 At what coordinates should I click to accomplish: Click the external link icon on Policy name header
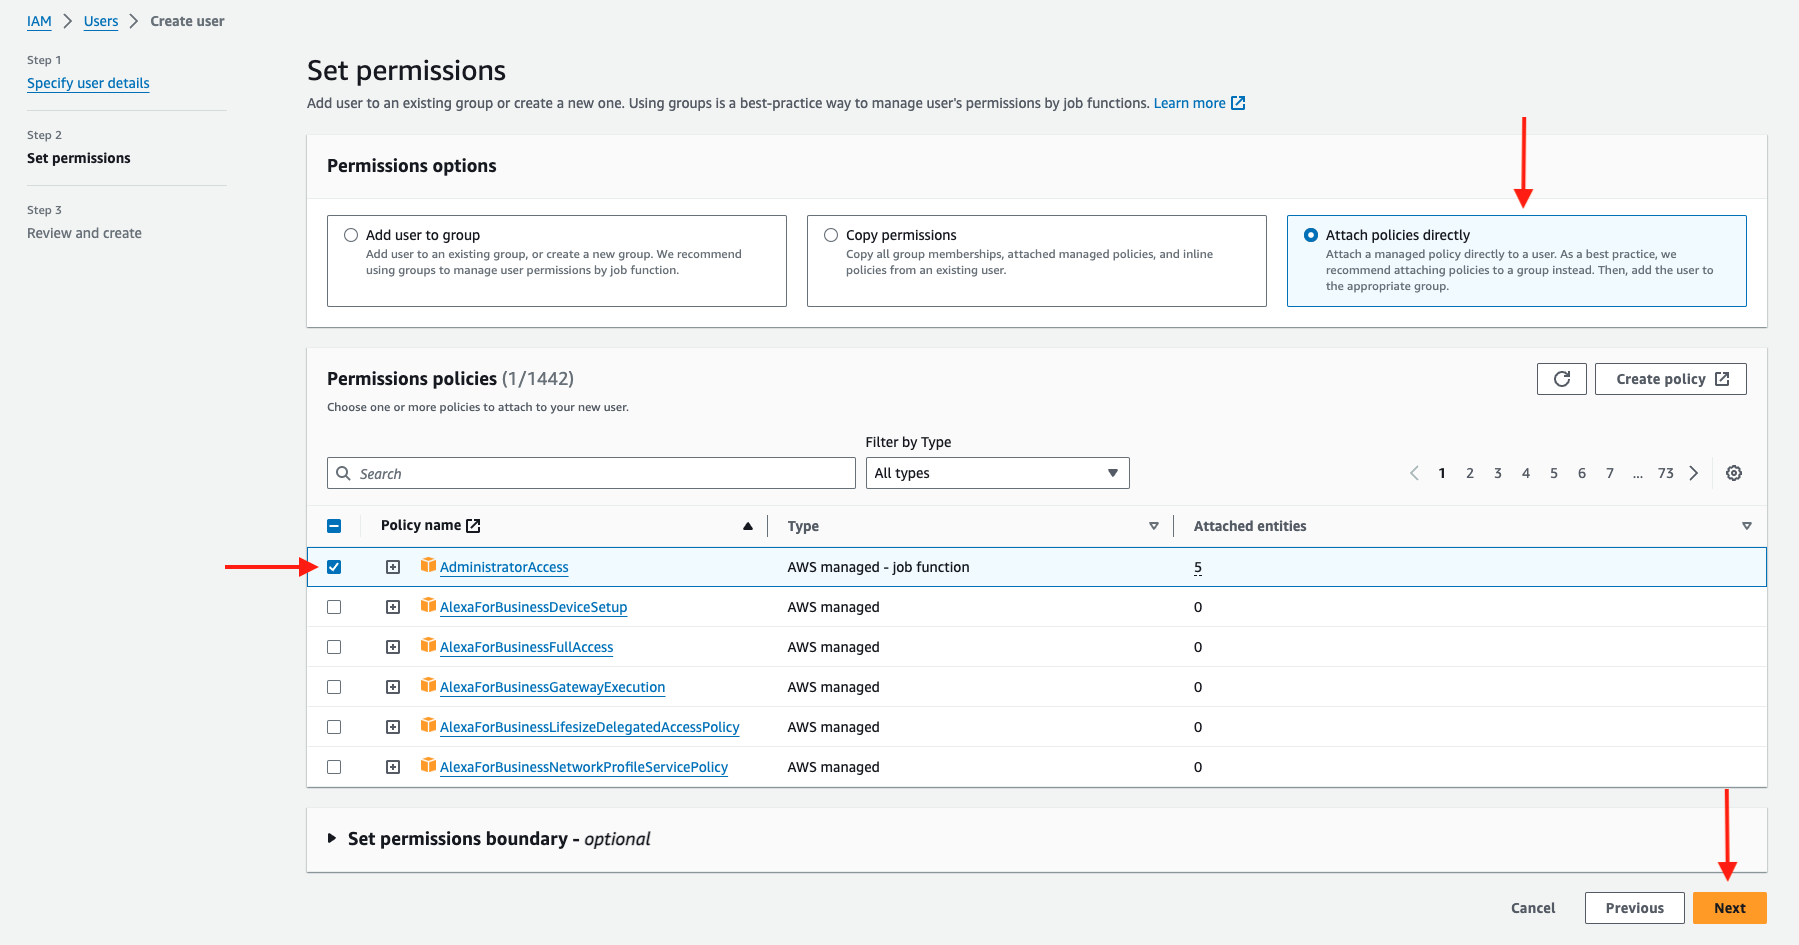click(x=472, y=524)
